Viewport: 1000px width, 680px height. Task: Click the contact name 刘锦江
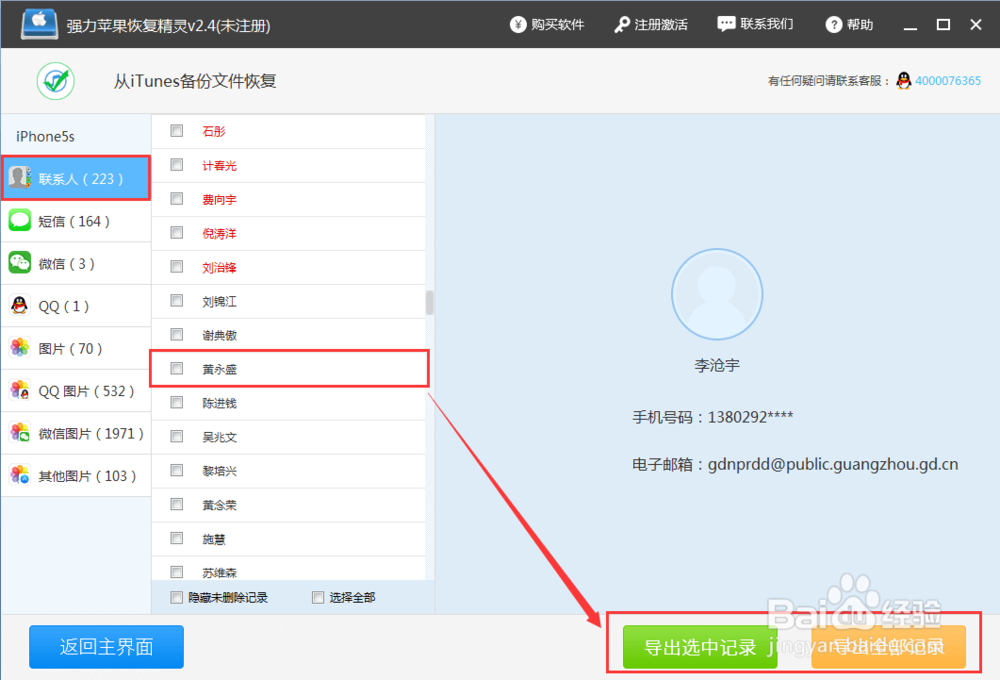[x=219, y=301]
